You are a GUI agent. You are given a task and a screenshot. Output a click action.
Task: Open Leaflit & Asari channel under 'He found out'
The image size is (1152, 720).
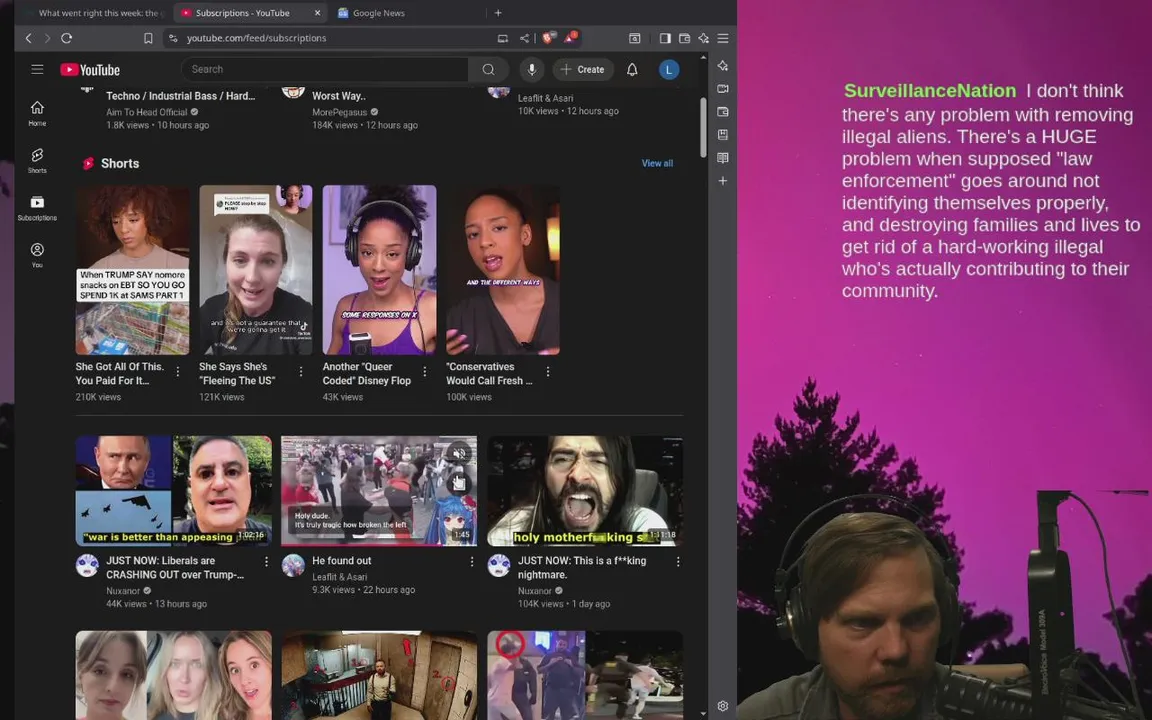[339, 577]
